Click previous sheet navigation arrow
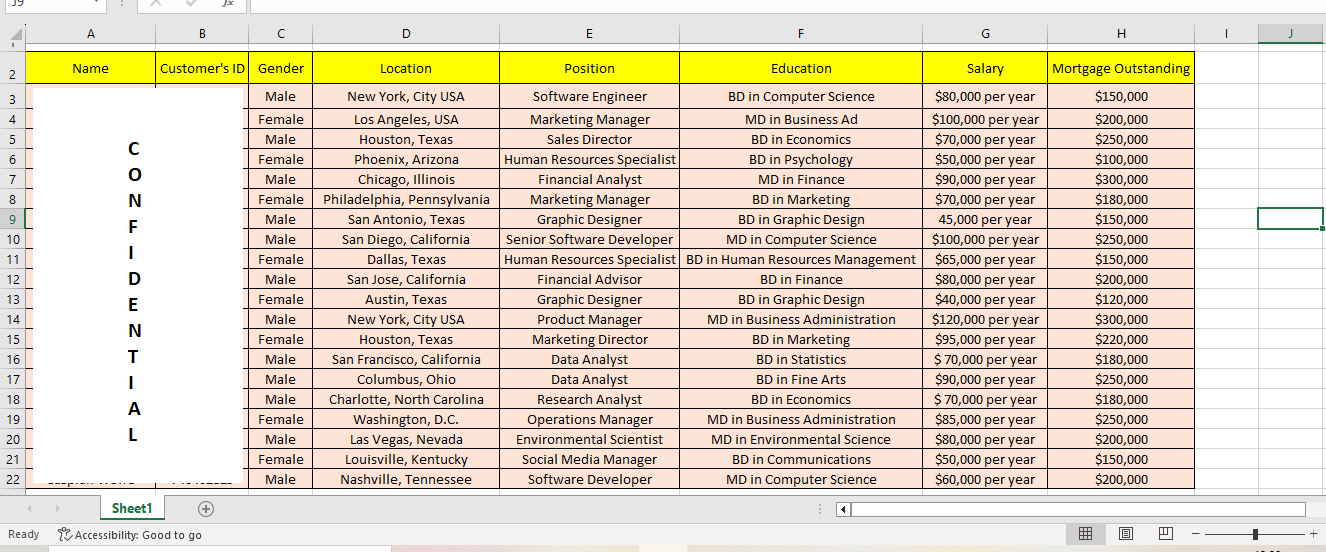Viewport: 1326px width, 552px height. click(30, 509)
